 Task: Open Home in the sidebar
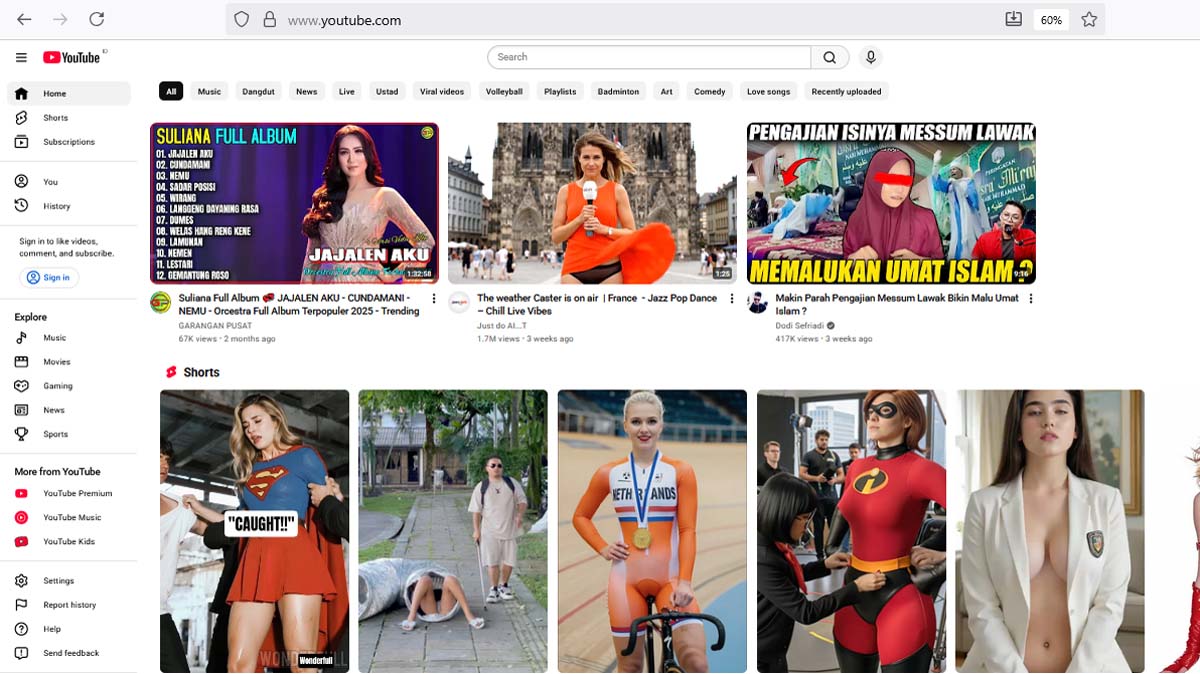[69, 93]
